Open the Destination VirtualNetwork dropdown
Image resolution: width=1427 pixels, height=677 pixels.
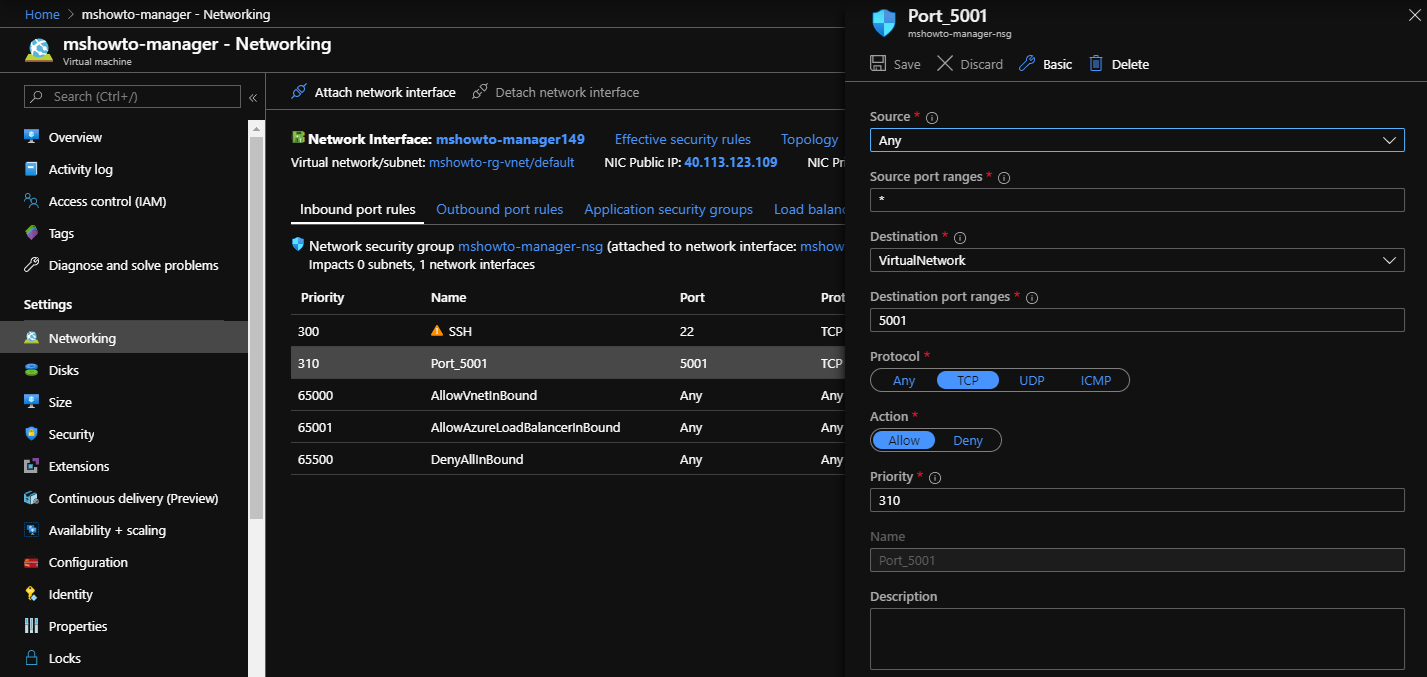coord(1137,260)
